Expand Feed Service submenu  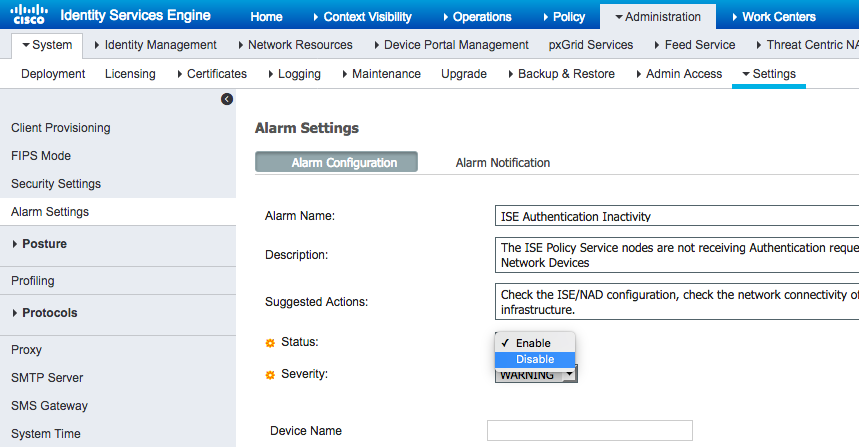point(695,45)
